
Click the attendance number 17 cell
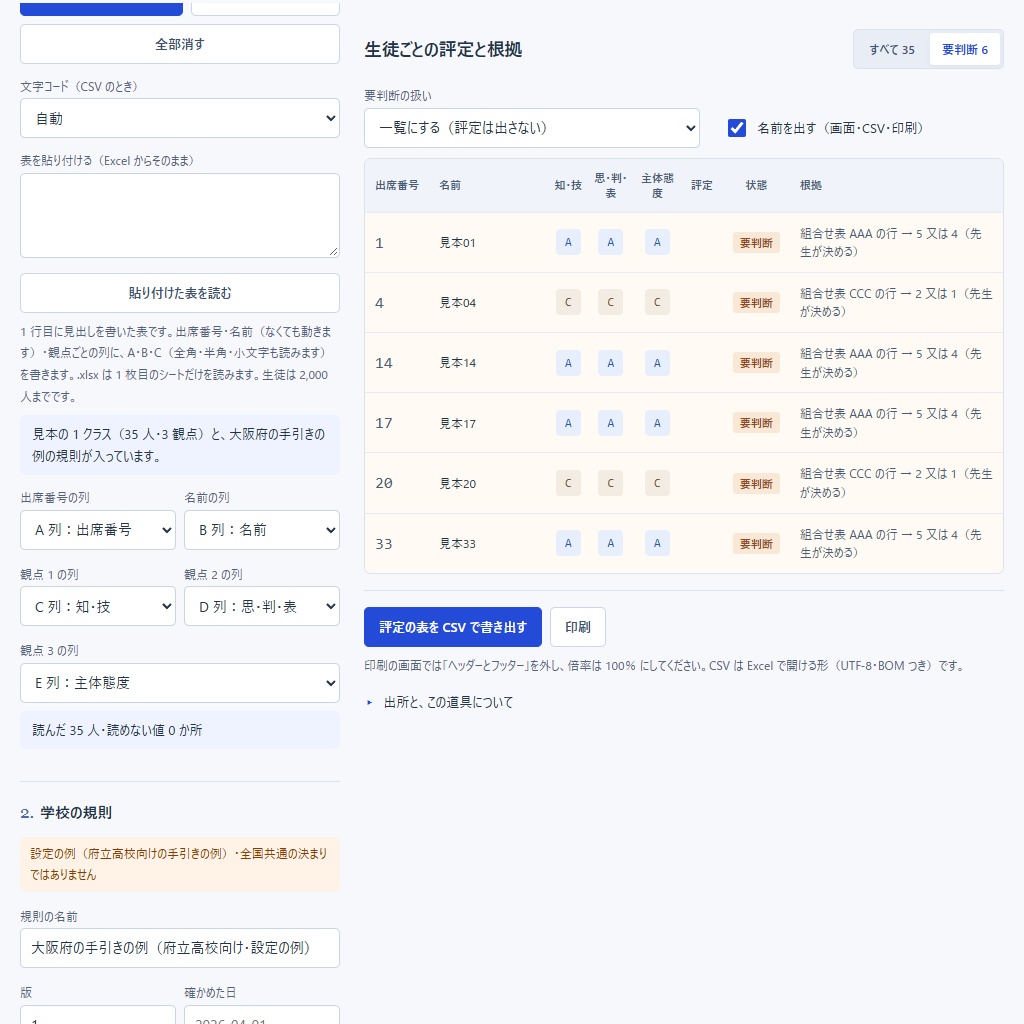click(384, 423)
